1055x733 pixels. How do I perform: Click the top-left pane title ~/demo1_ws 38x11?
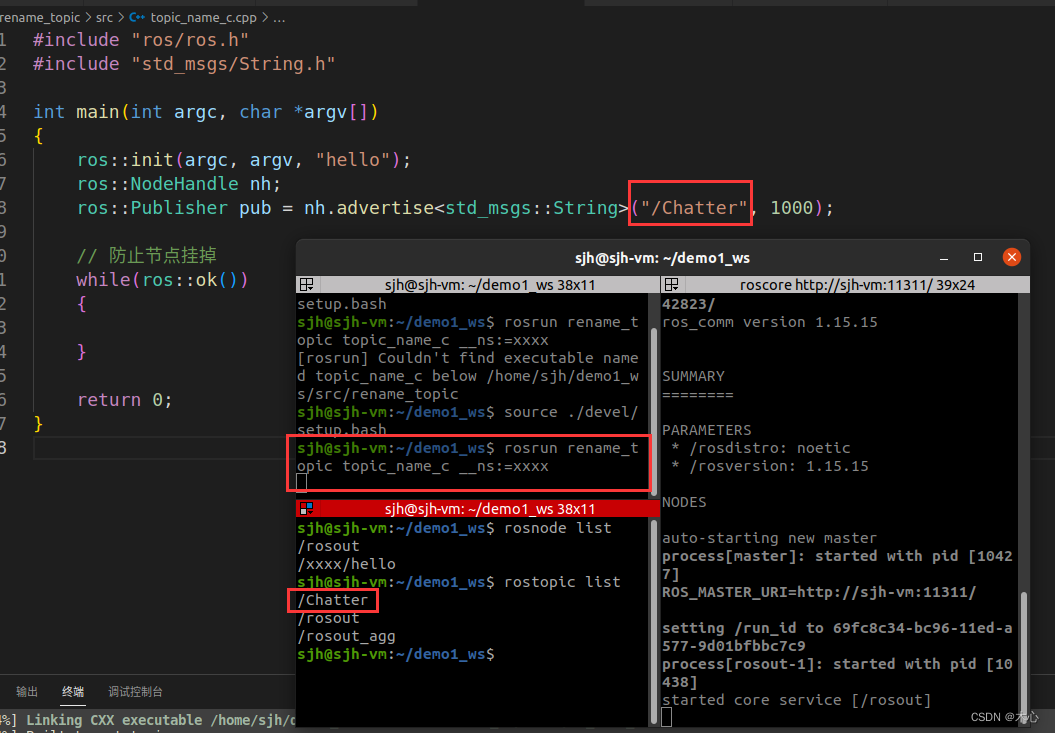coord(490,285)
